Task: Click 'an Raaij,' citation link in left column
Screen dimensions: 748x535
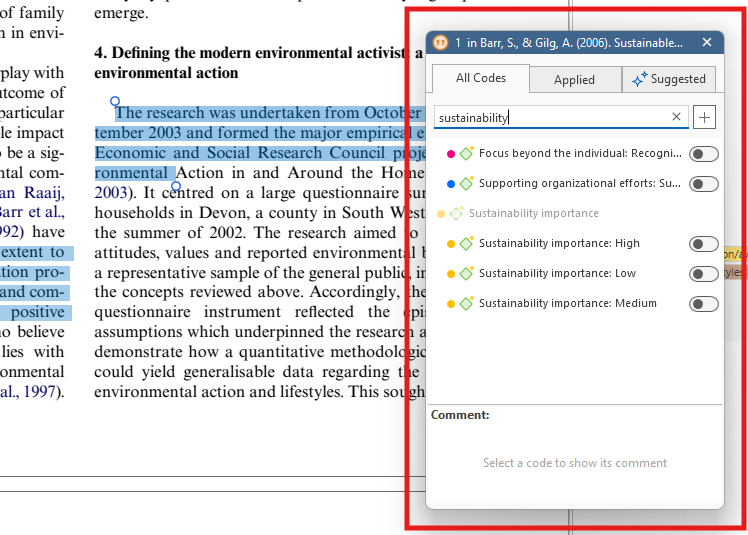Action: [32, 193]
